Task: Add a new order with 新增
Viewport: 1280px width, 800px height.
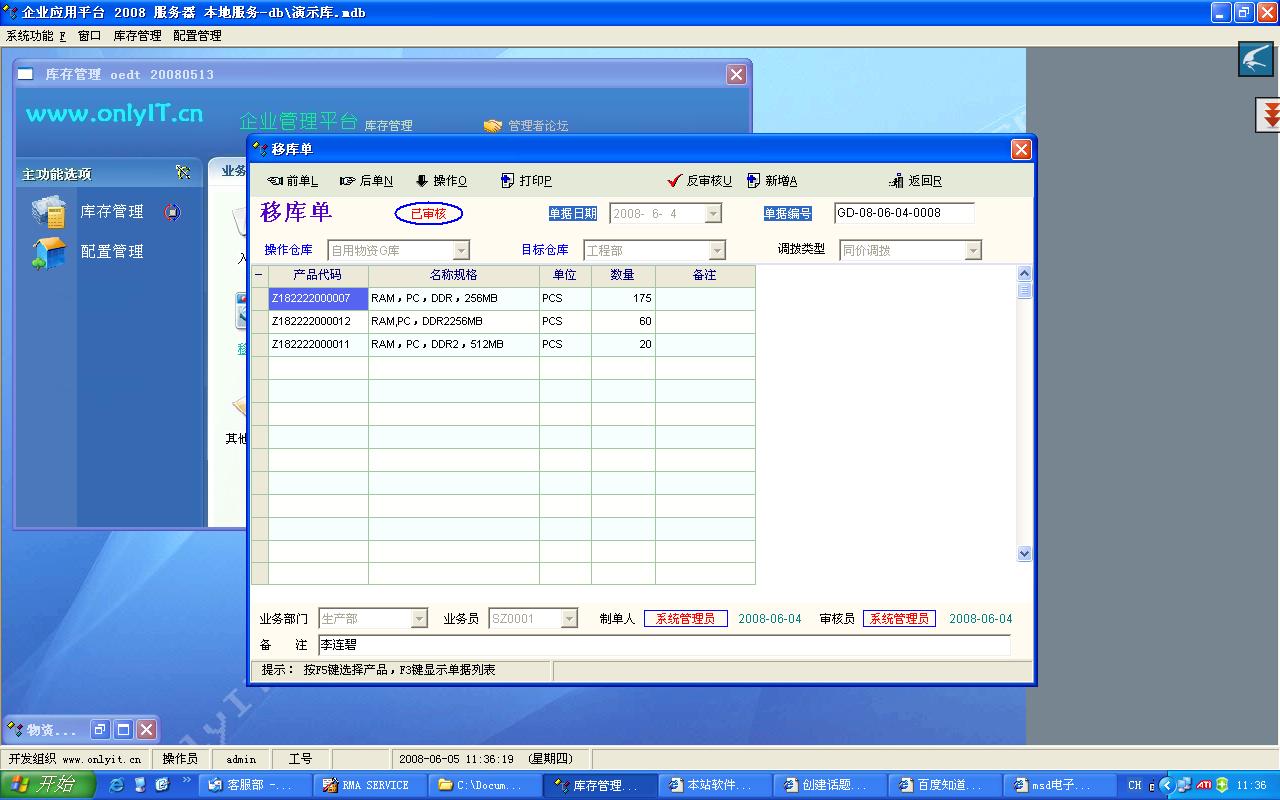Action: [771, 181]
